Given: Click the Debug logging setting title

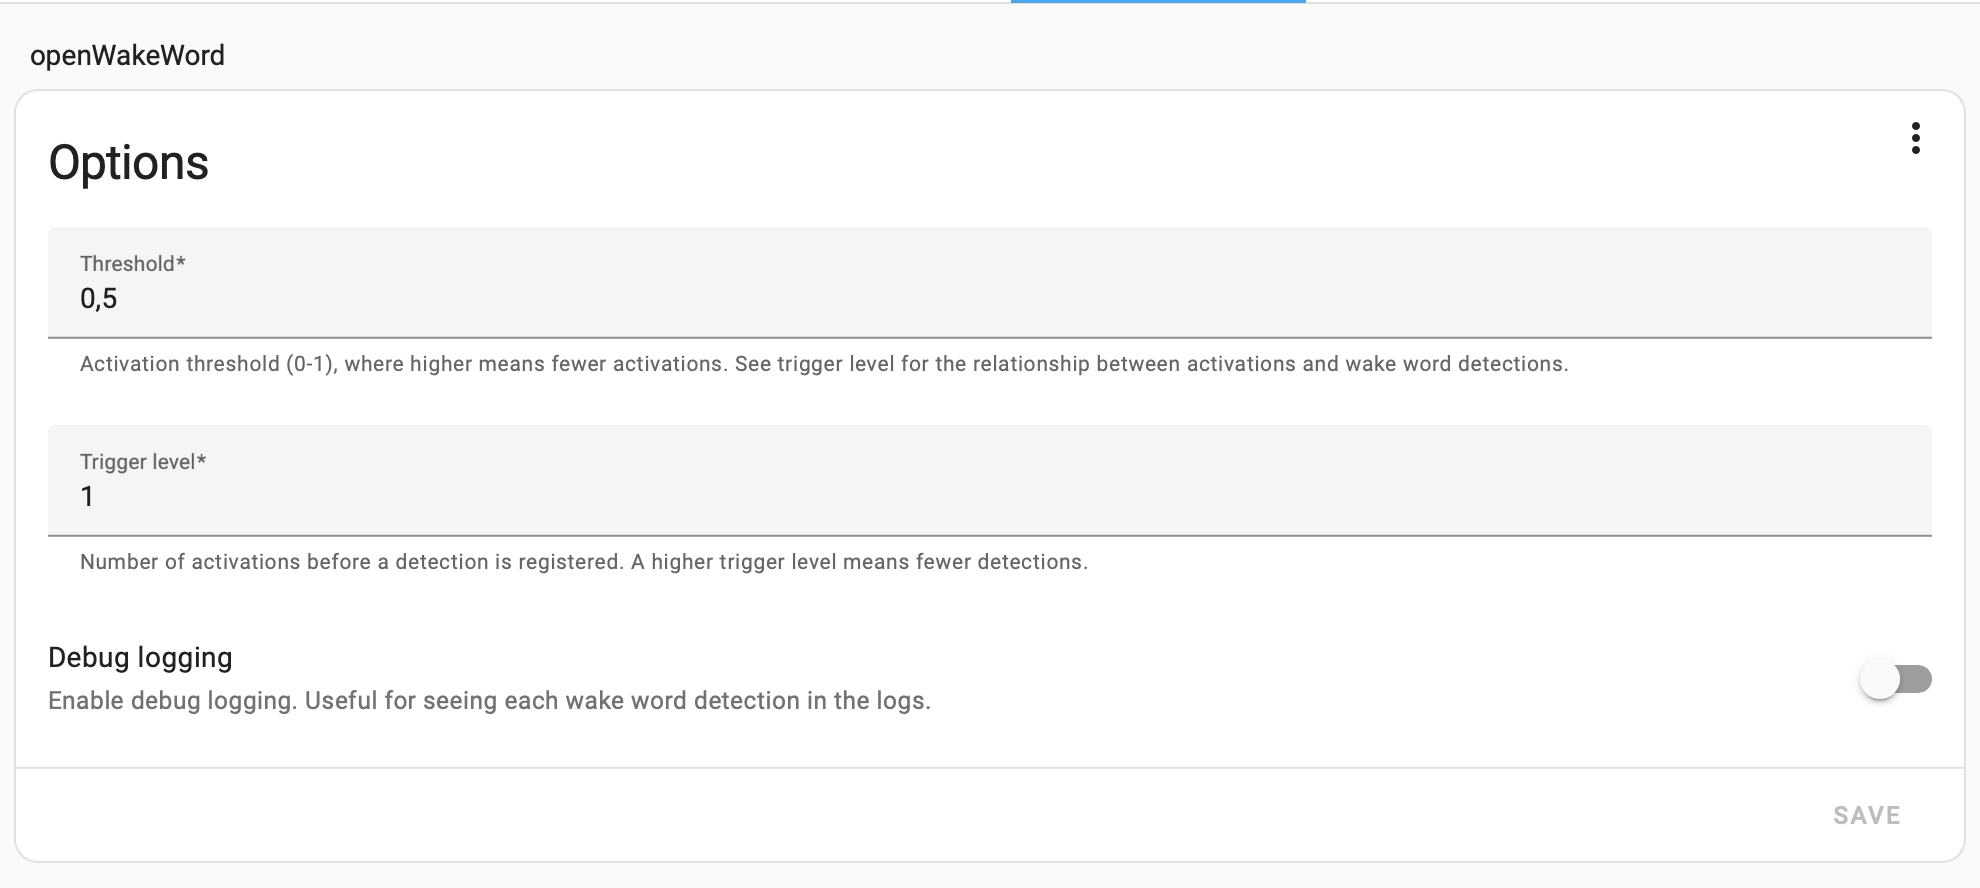Looking at the screenshot, I should click(x=140, y=658).
